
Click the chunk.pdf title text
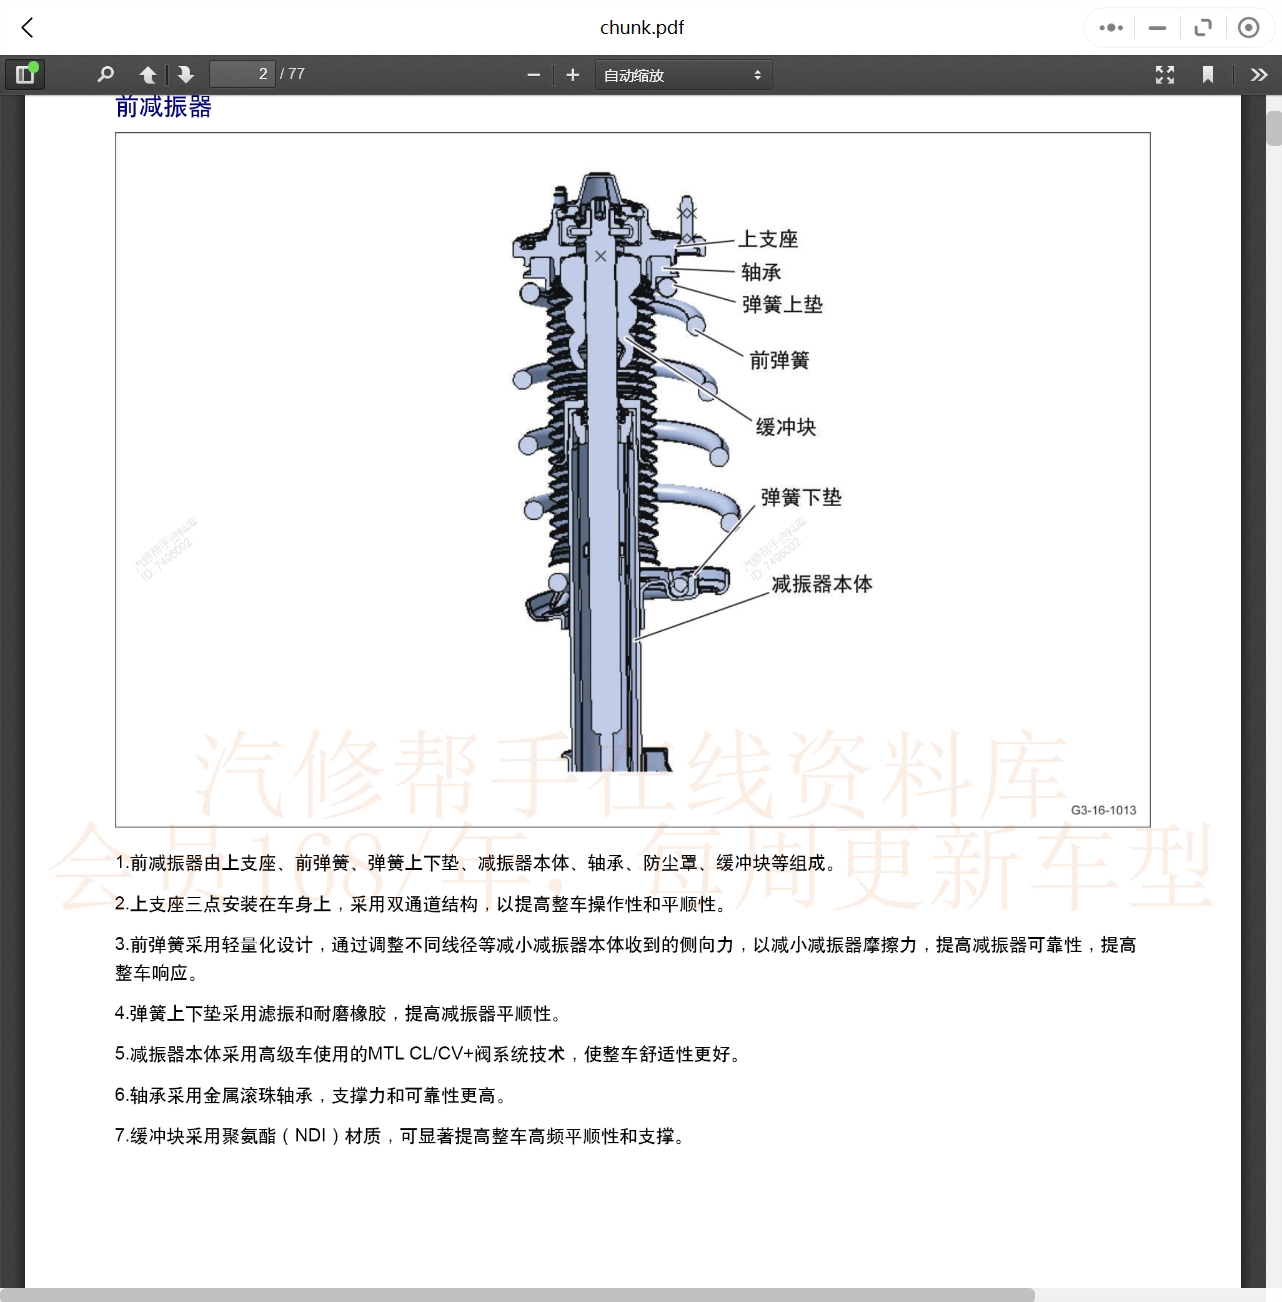642,28
